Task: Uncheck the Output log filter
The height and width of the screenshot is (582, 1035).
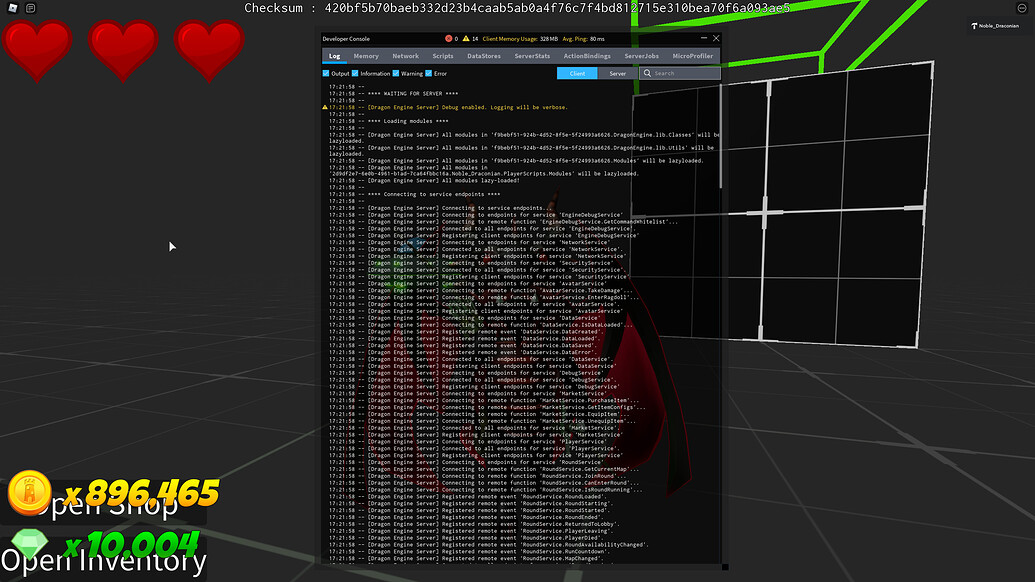Action: (324, 72)
